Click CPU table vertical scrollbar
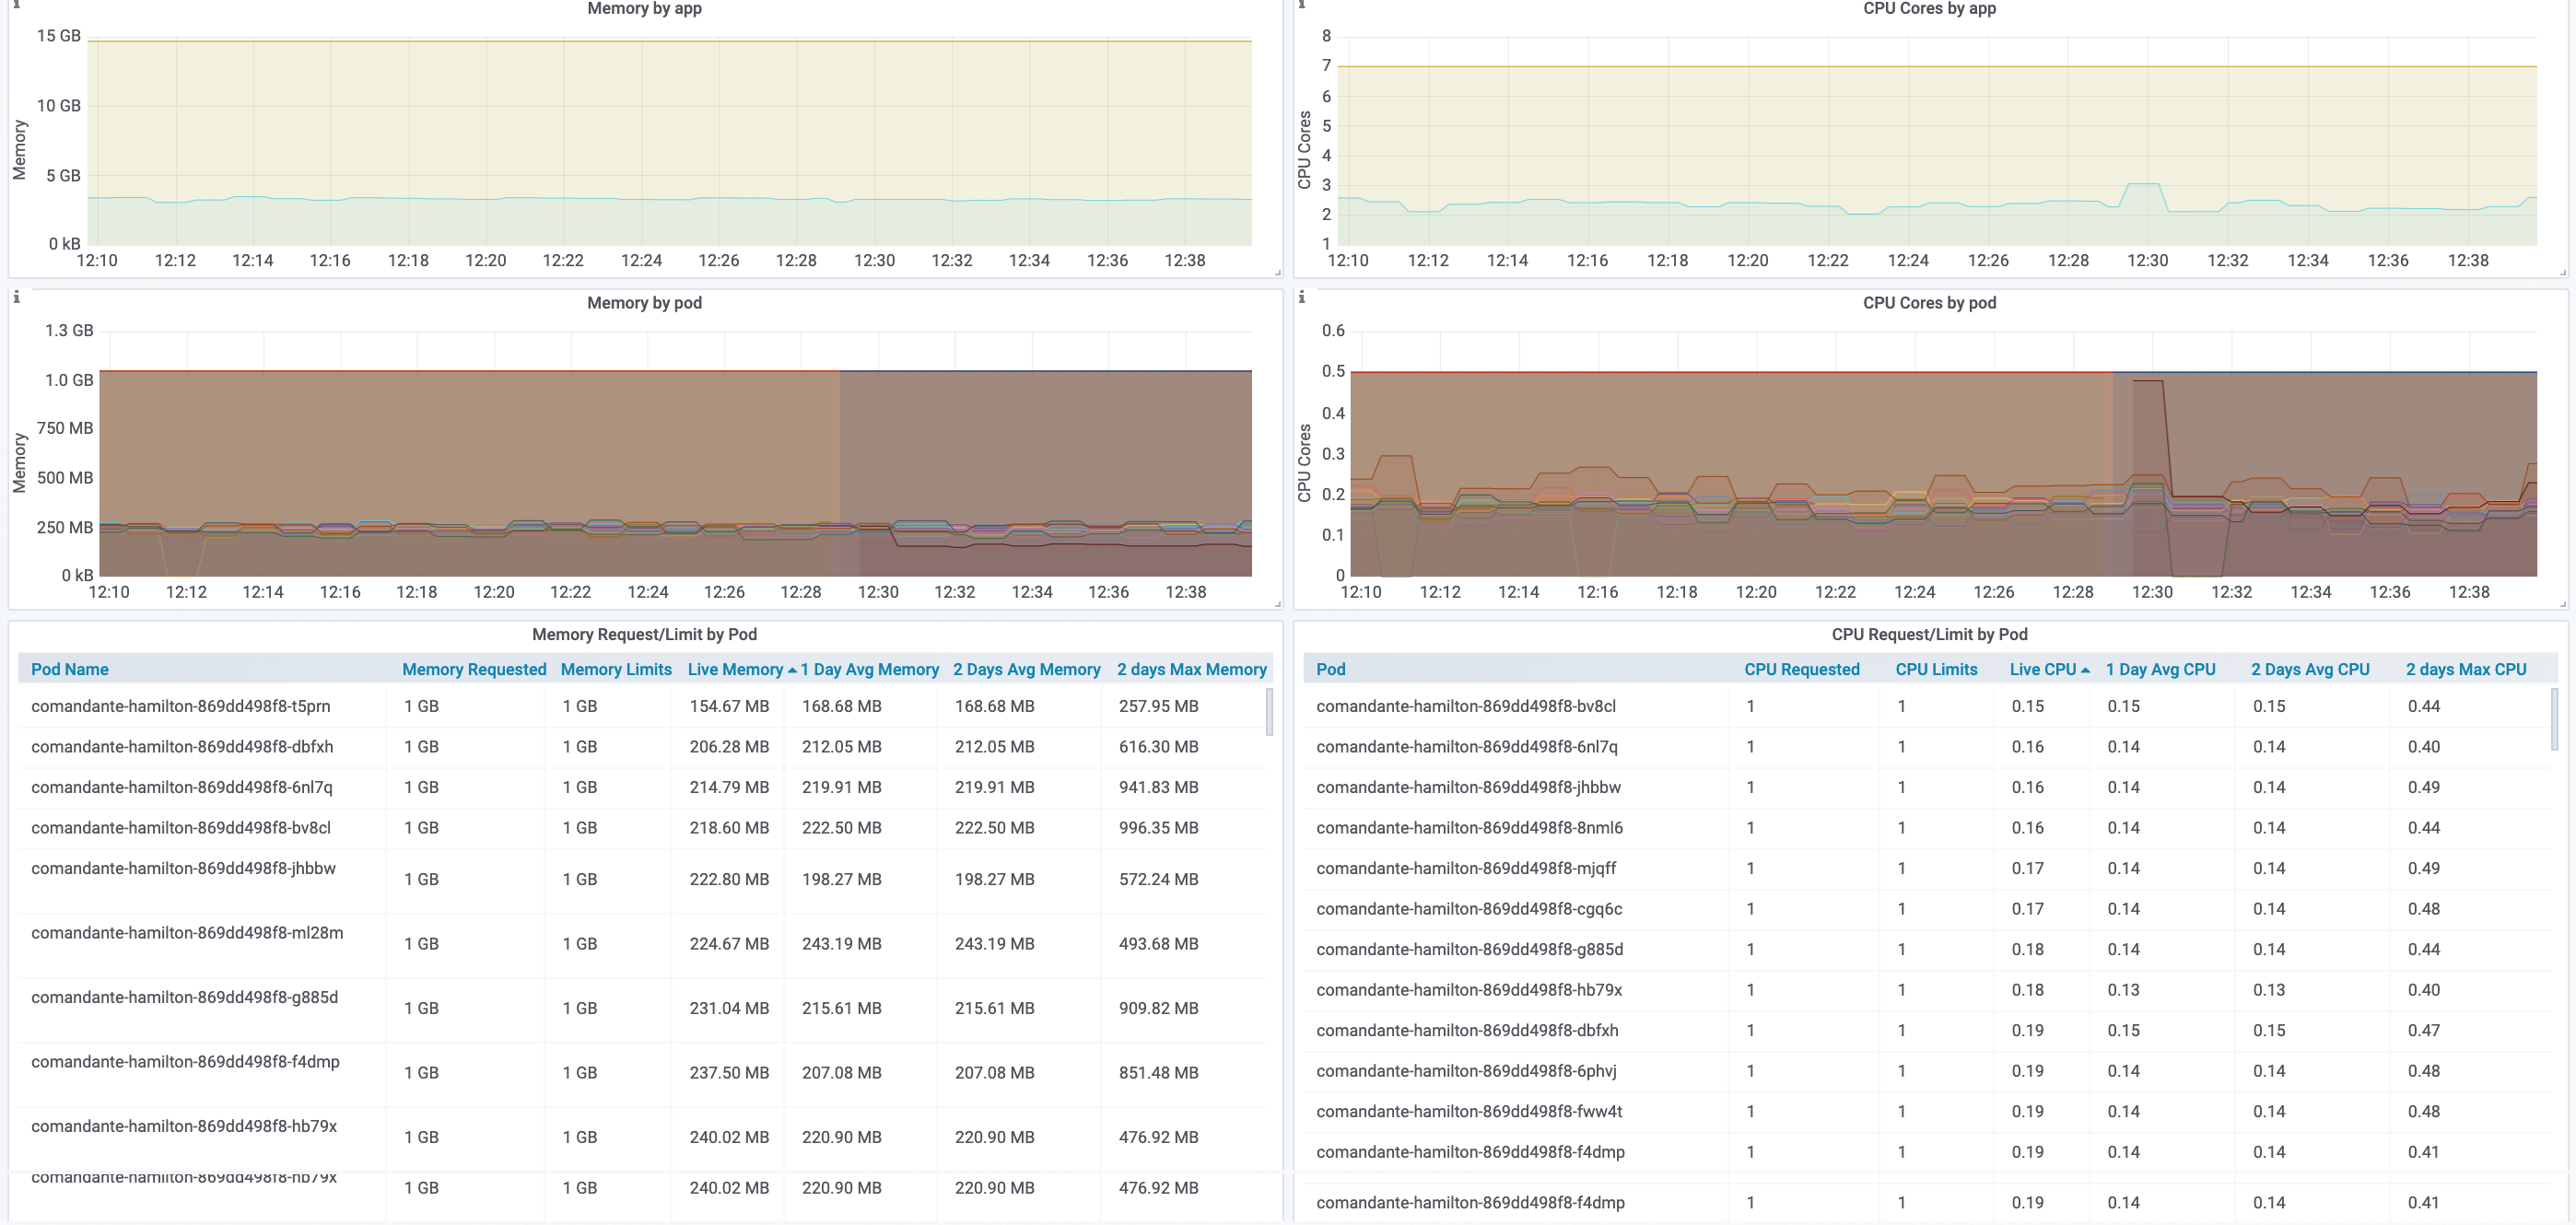The height and width of the screenshot is (1225, 2576). (2554, 718)
